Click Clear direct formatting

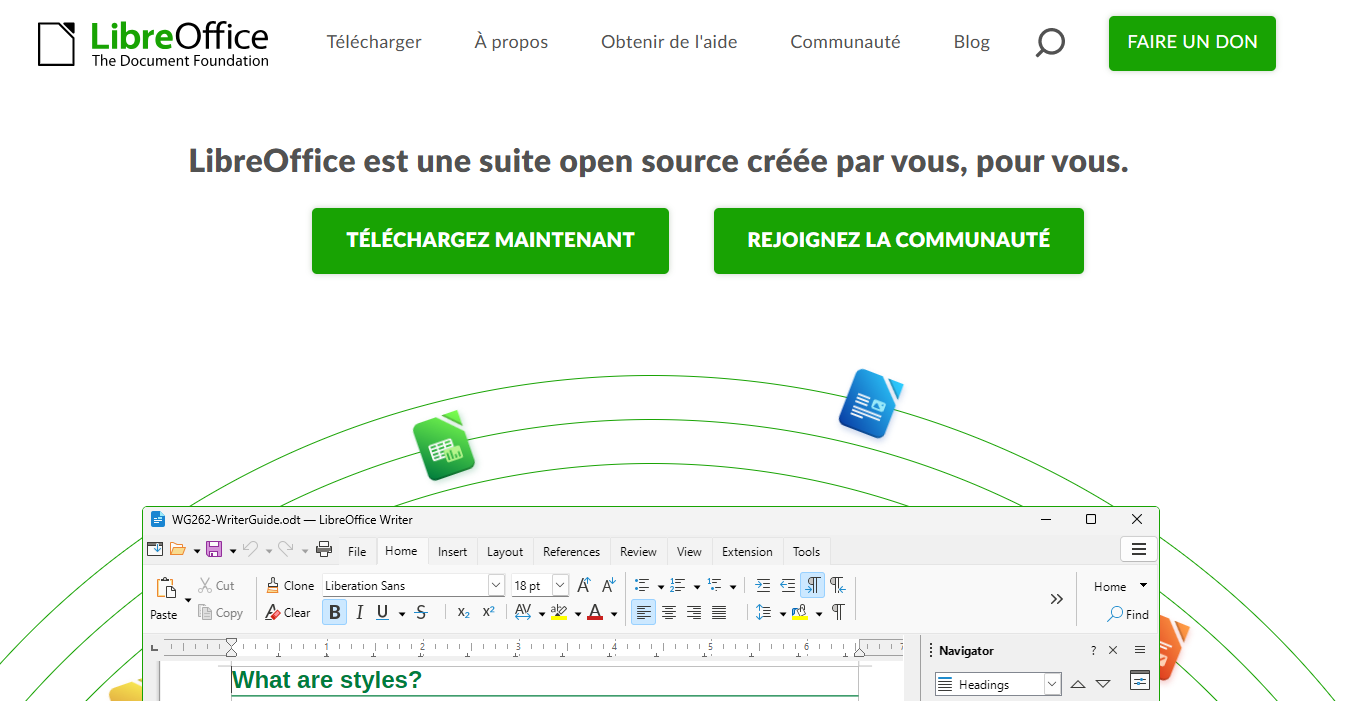click(288, 613)
